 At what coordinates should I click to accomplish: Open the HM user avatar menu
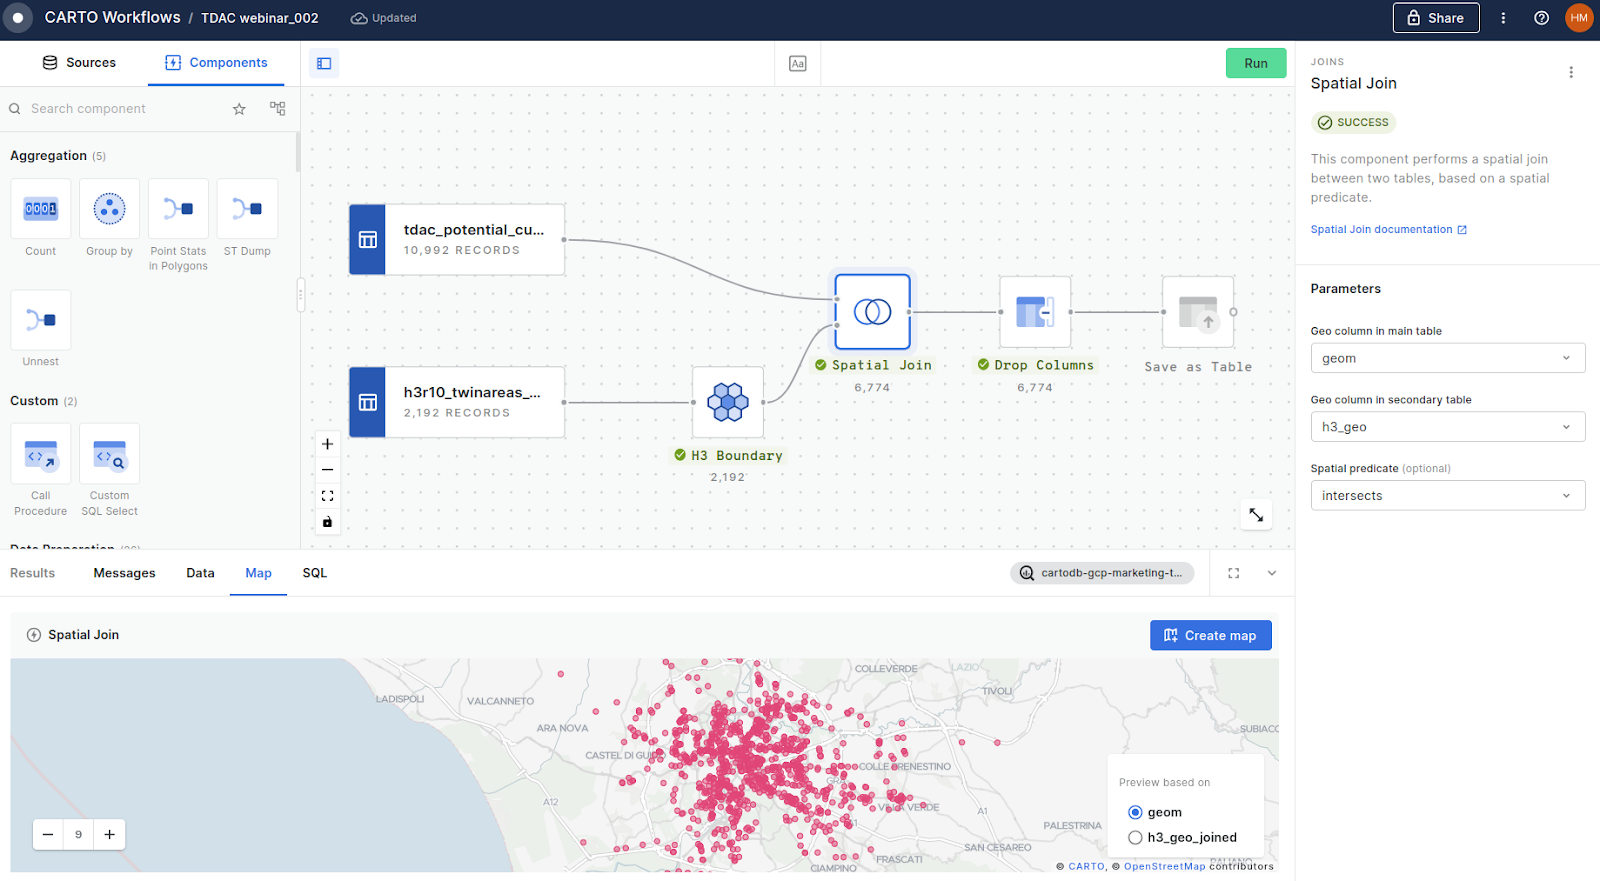(1579, 18)
